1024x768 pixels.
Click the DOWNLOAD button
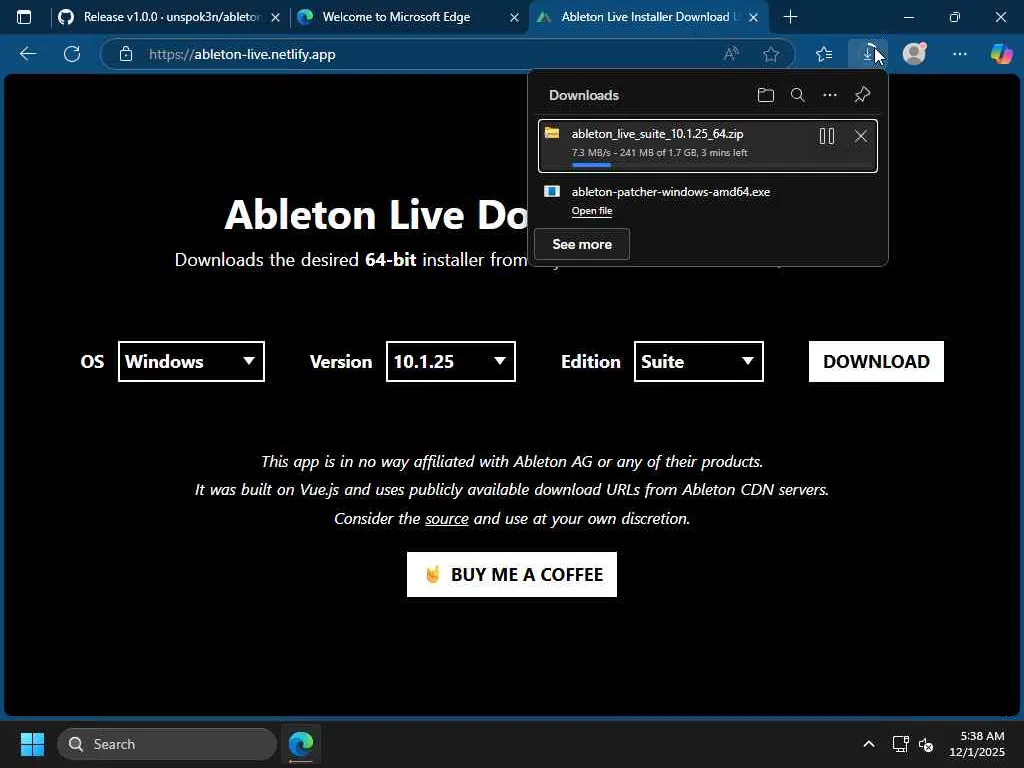click(x=876, y=361)
